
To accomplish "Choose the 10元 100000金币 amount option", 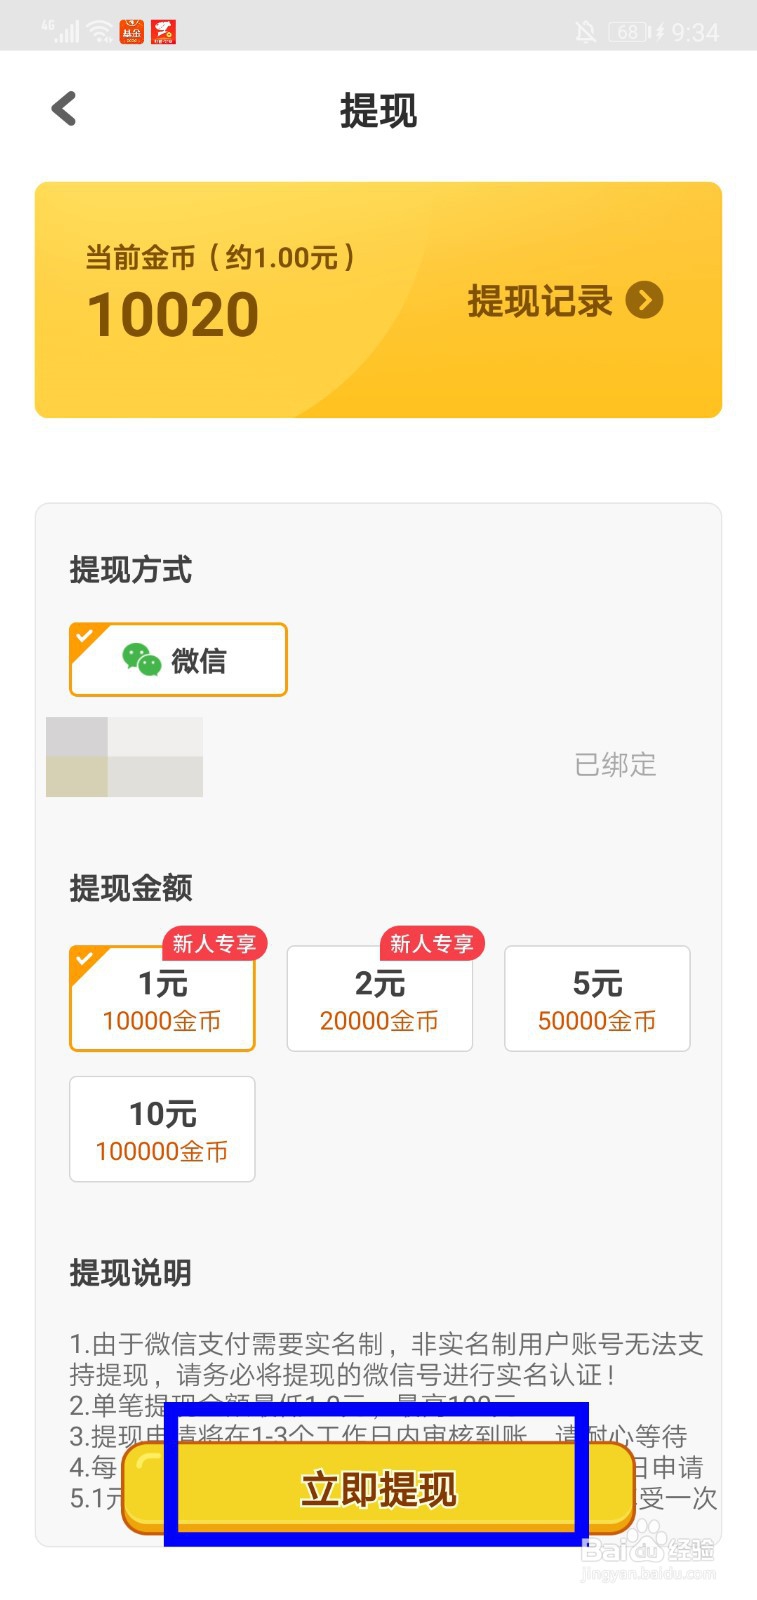I will tap(162, 1129).
